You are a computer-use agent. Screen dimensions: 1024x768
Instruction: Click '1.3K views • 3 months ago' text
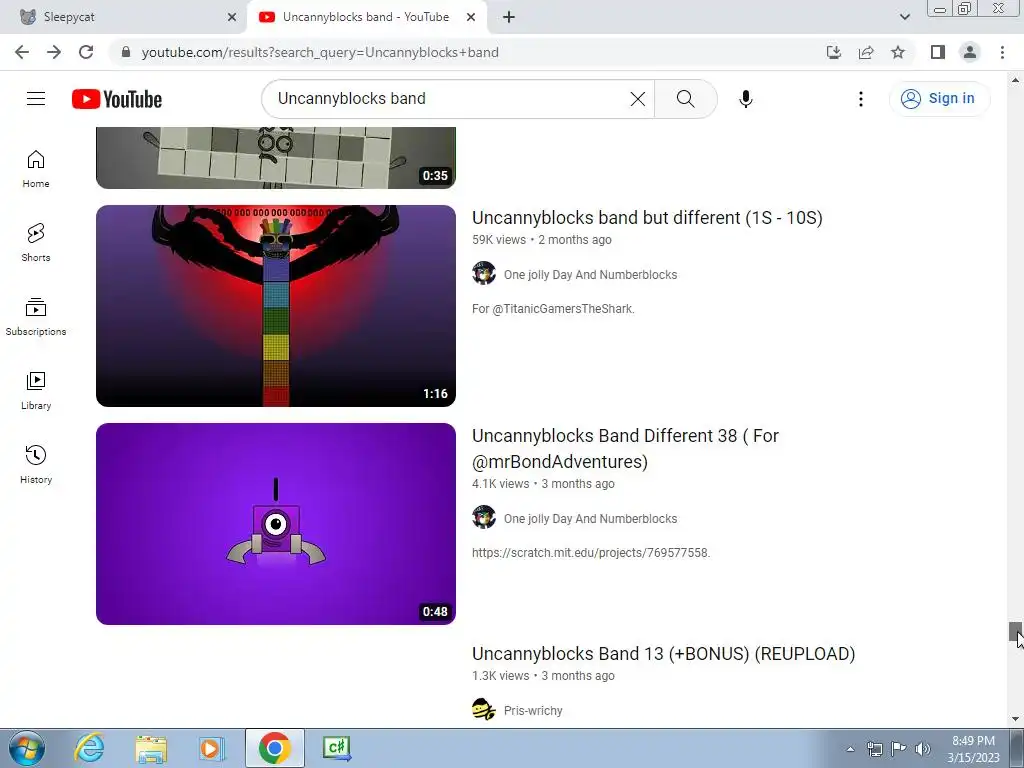[x=543, y=676]
